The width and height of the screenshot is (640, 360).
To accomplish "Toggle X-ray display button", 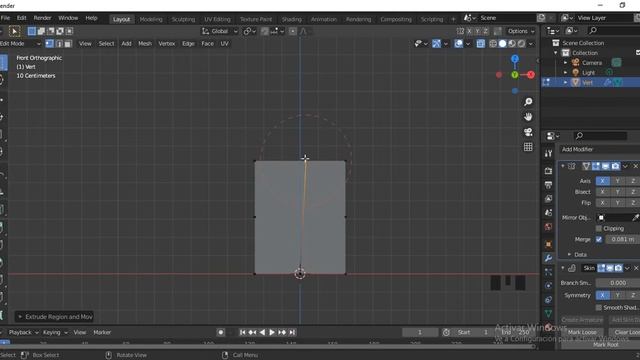I will coord(480,44).
